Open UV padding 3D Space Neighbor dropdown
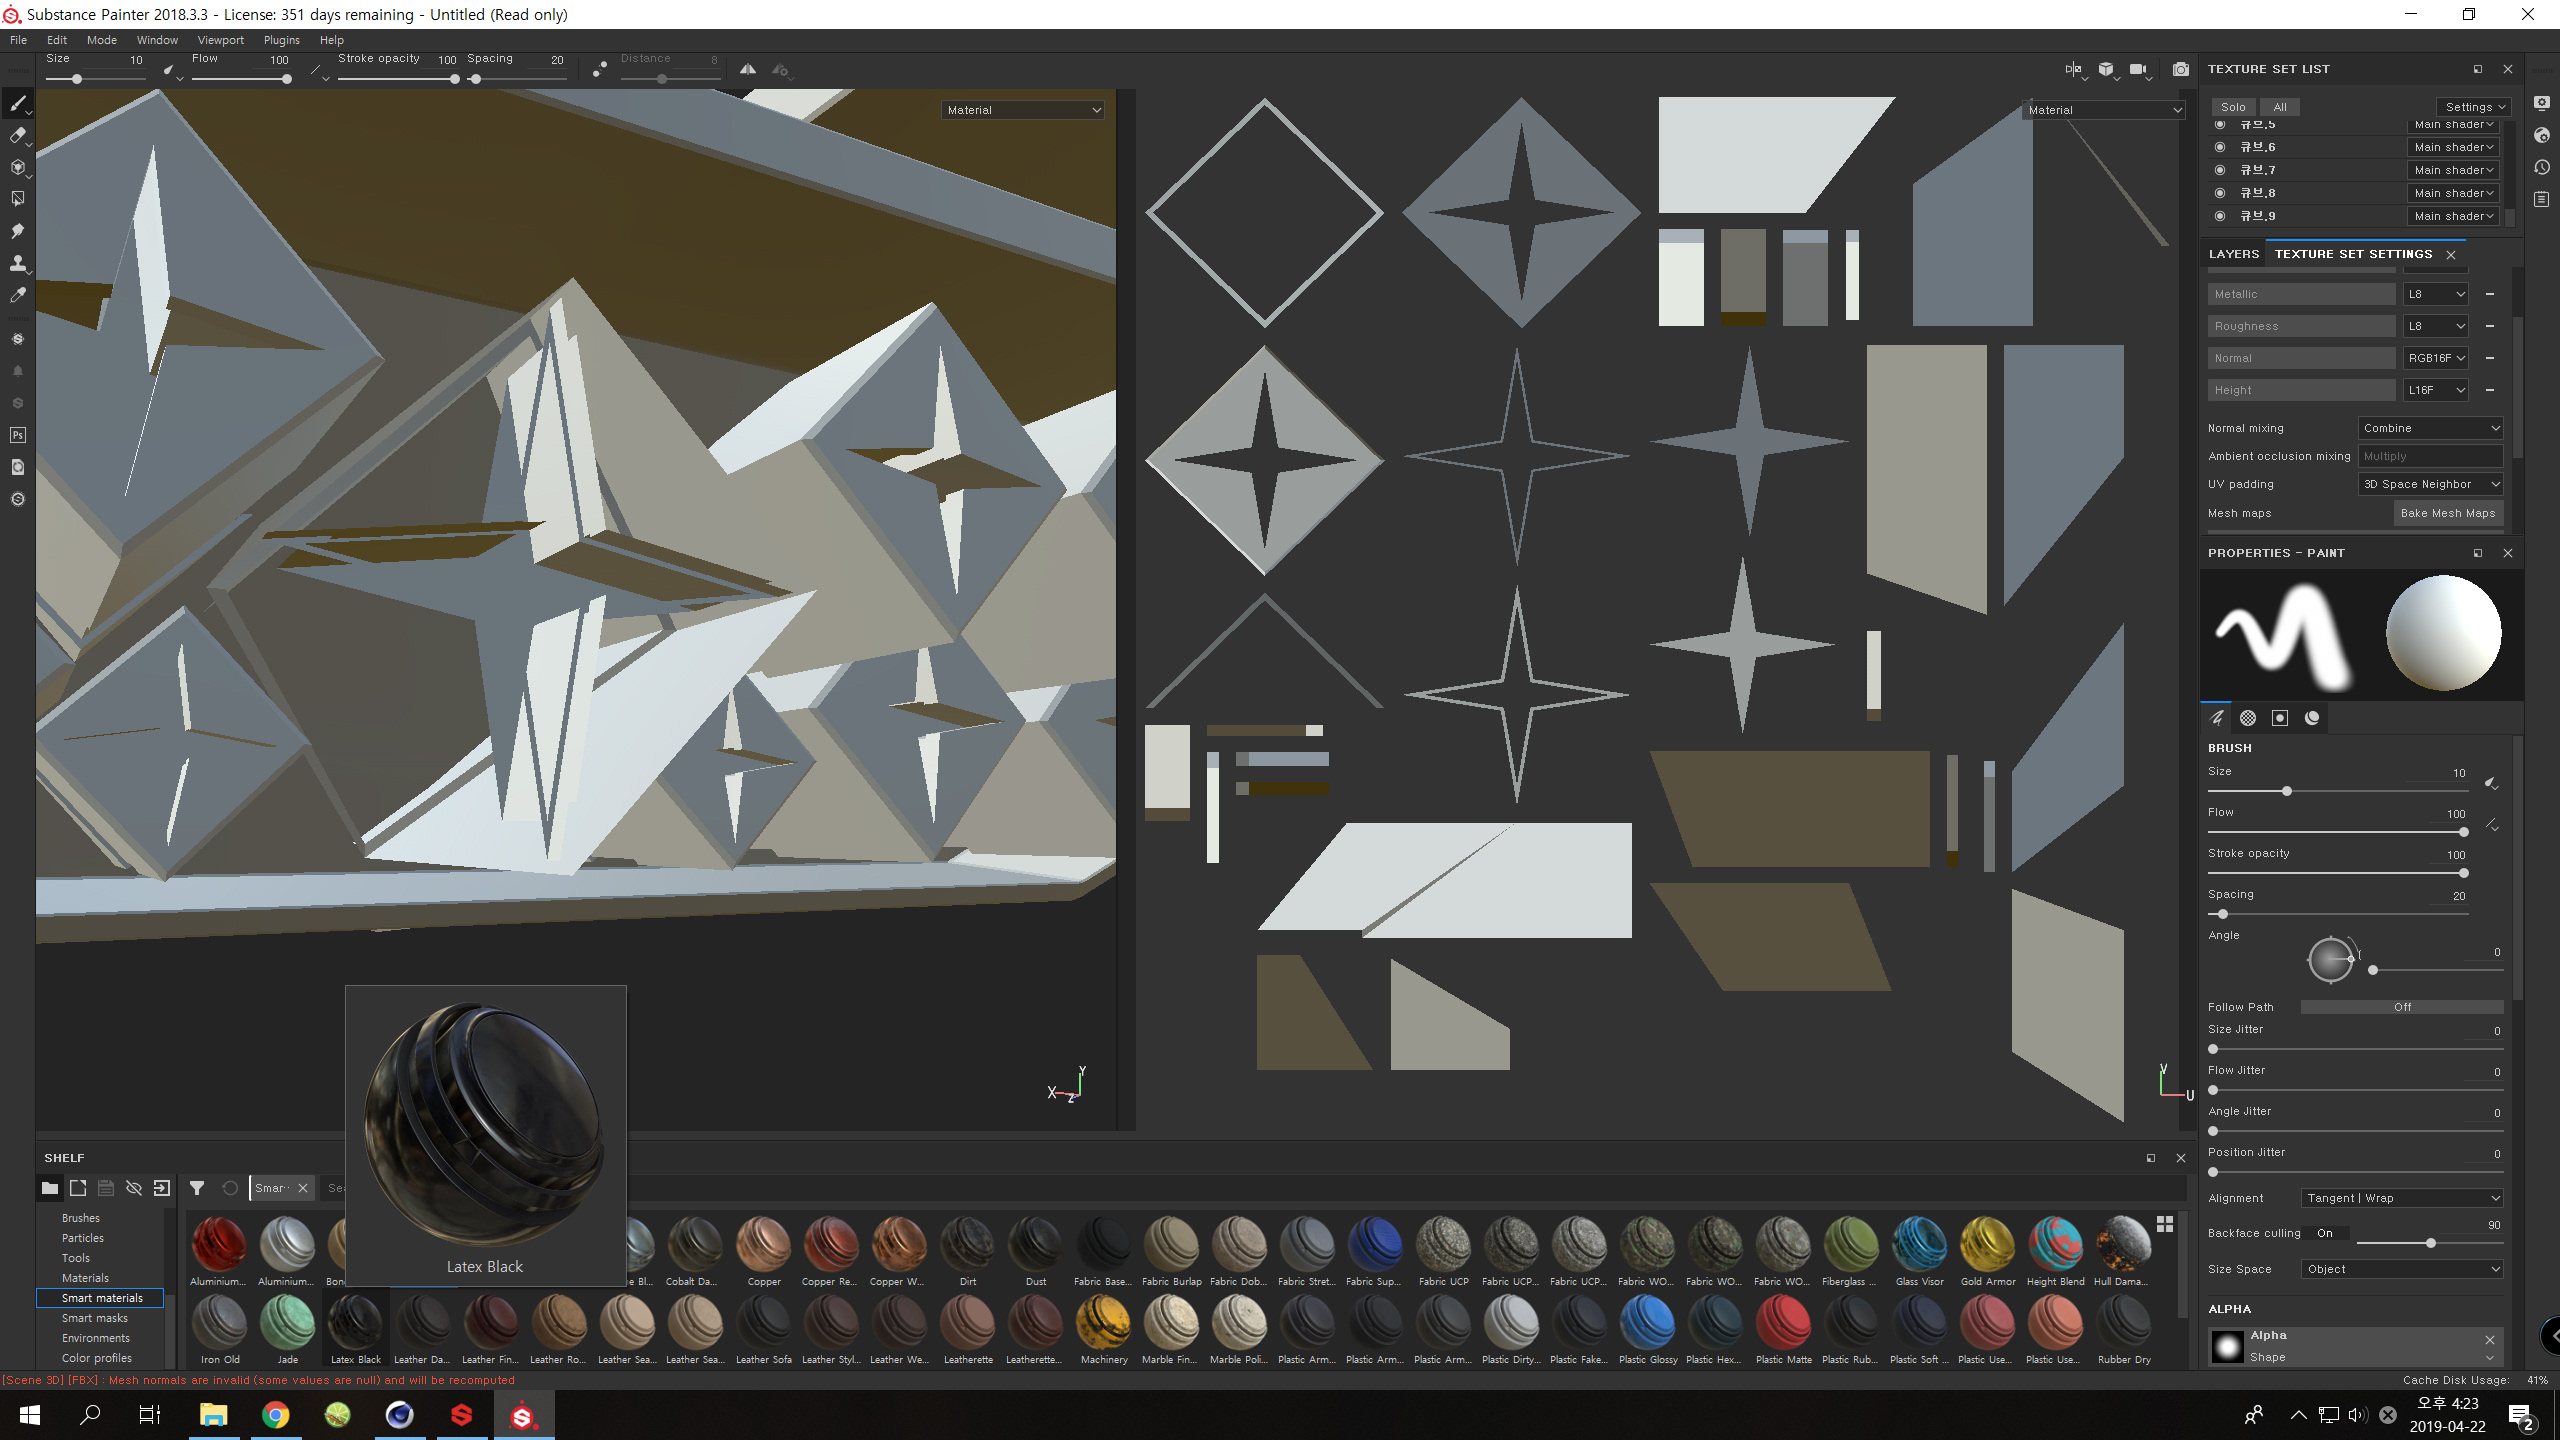Screen dimensions: 2560x1440 coord(2430,484)
